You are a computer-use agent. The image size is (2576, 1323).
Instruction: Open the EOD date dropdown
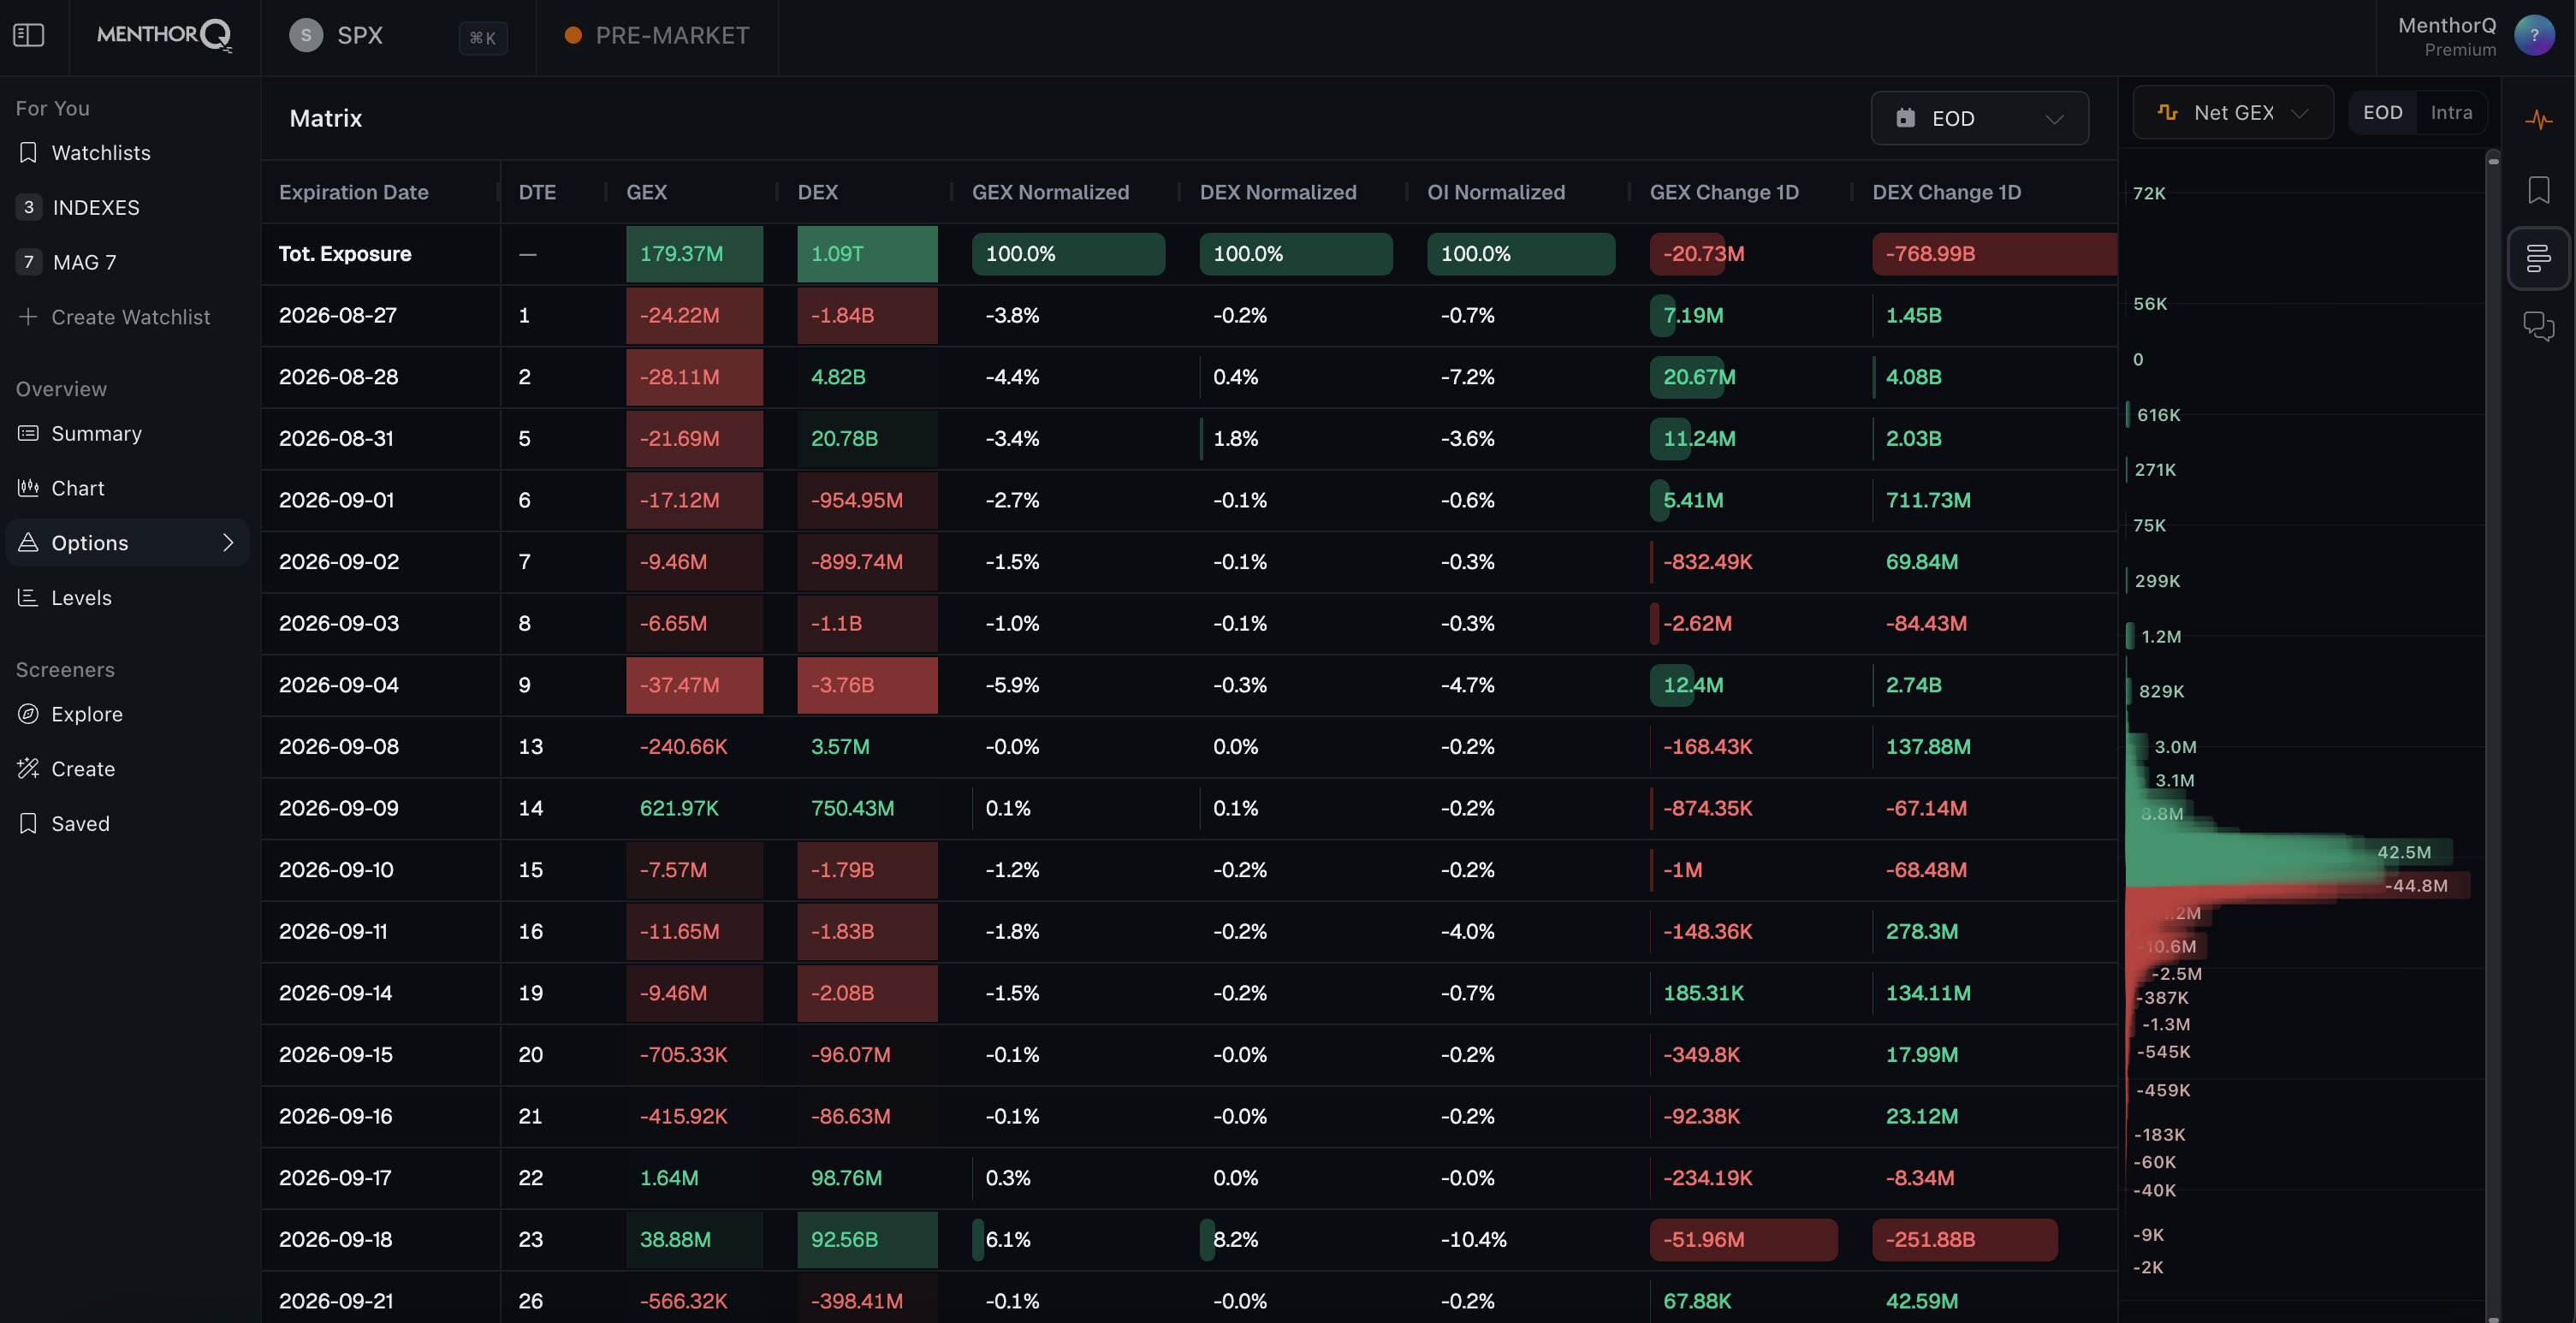point(1979,119)
